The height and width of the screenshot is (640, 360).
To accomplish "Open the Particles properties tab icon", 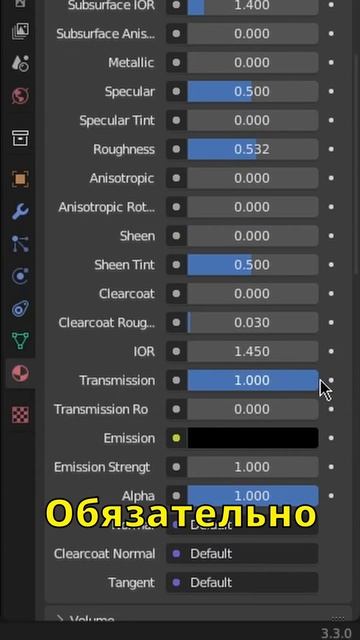I will (x=20, y=244).
